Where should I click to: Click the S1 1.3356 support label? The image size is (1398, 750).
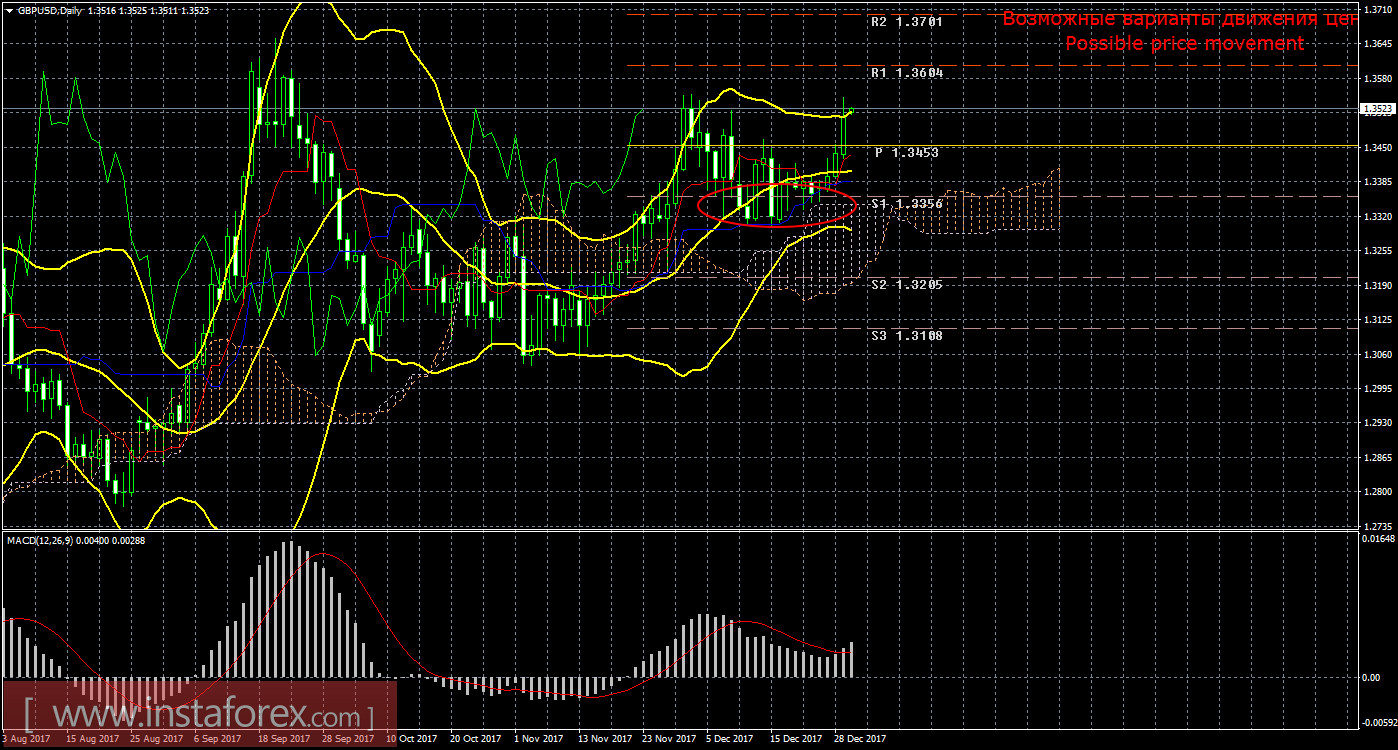pyautogui.click(x=906, y=204)
